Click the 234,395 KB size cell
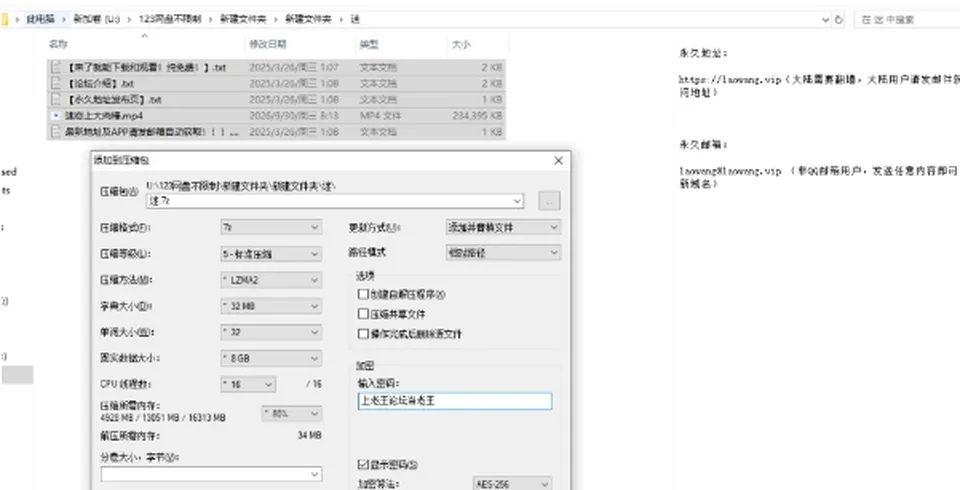This screenshot has height=490, width=960. (x=478, y=115)
